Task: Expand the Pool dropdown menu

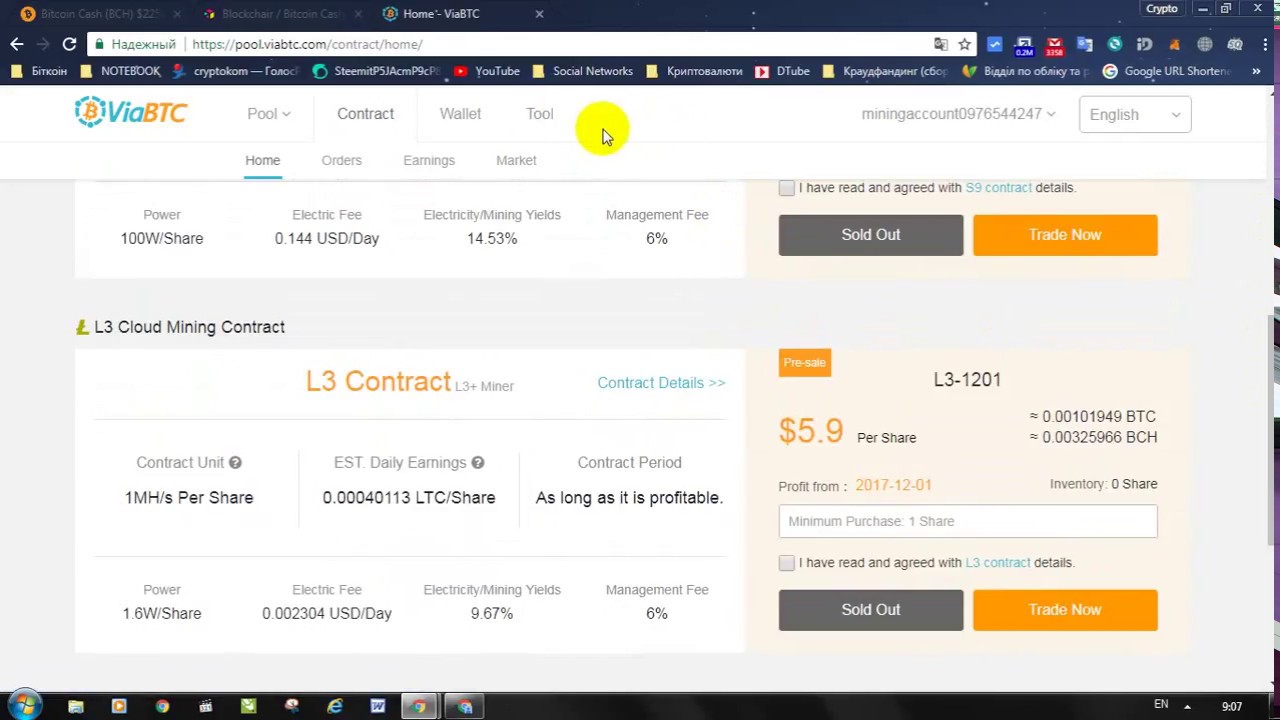Action: 268,114
